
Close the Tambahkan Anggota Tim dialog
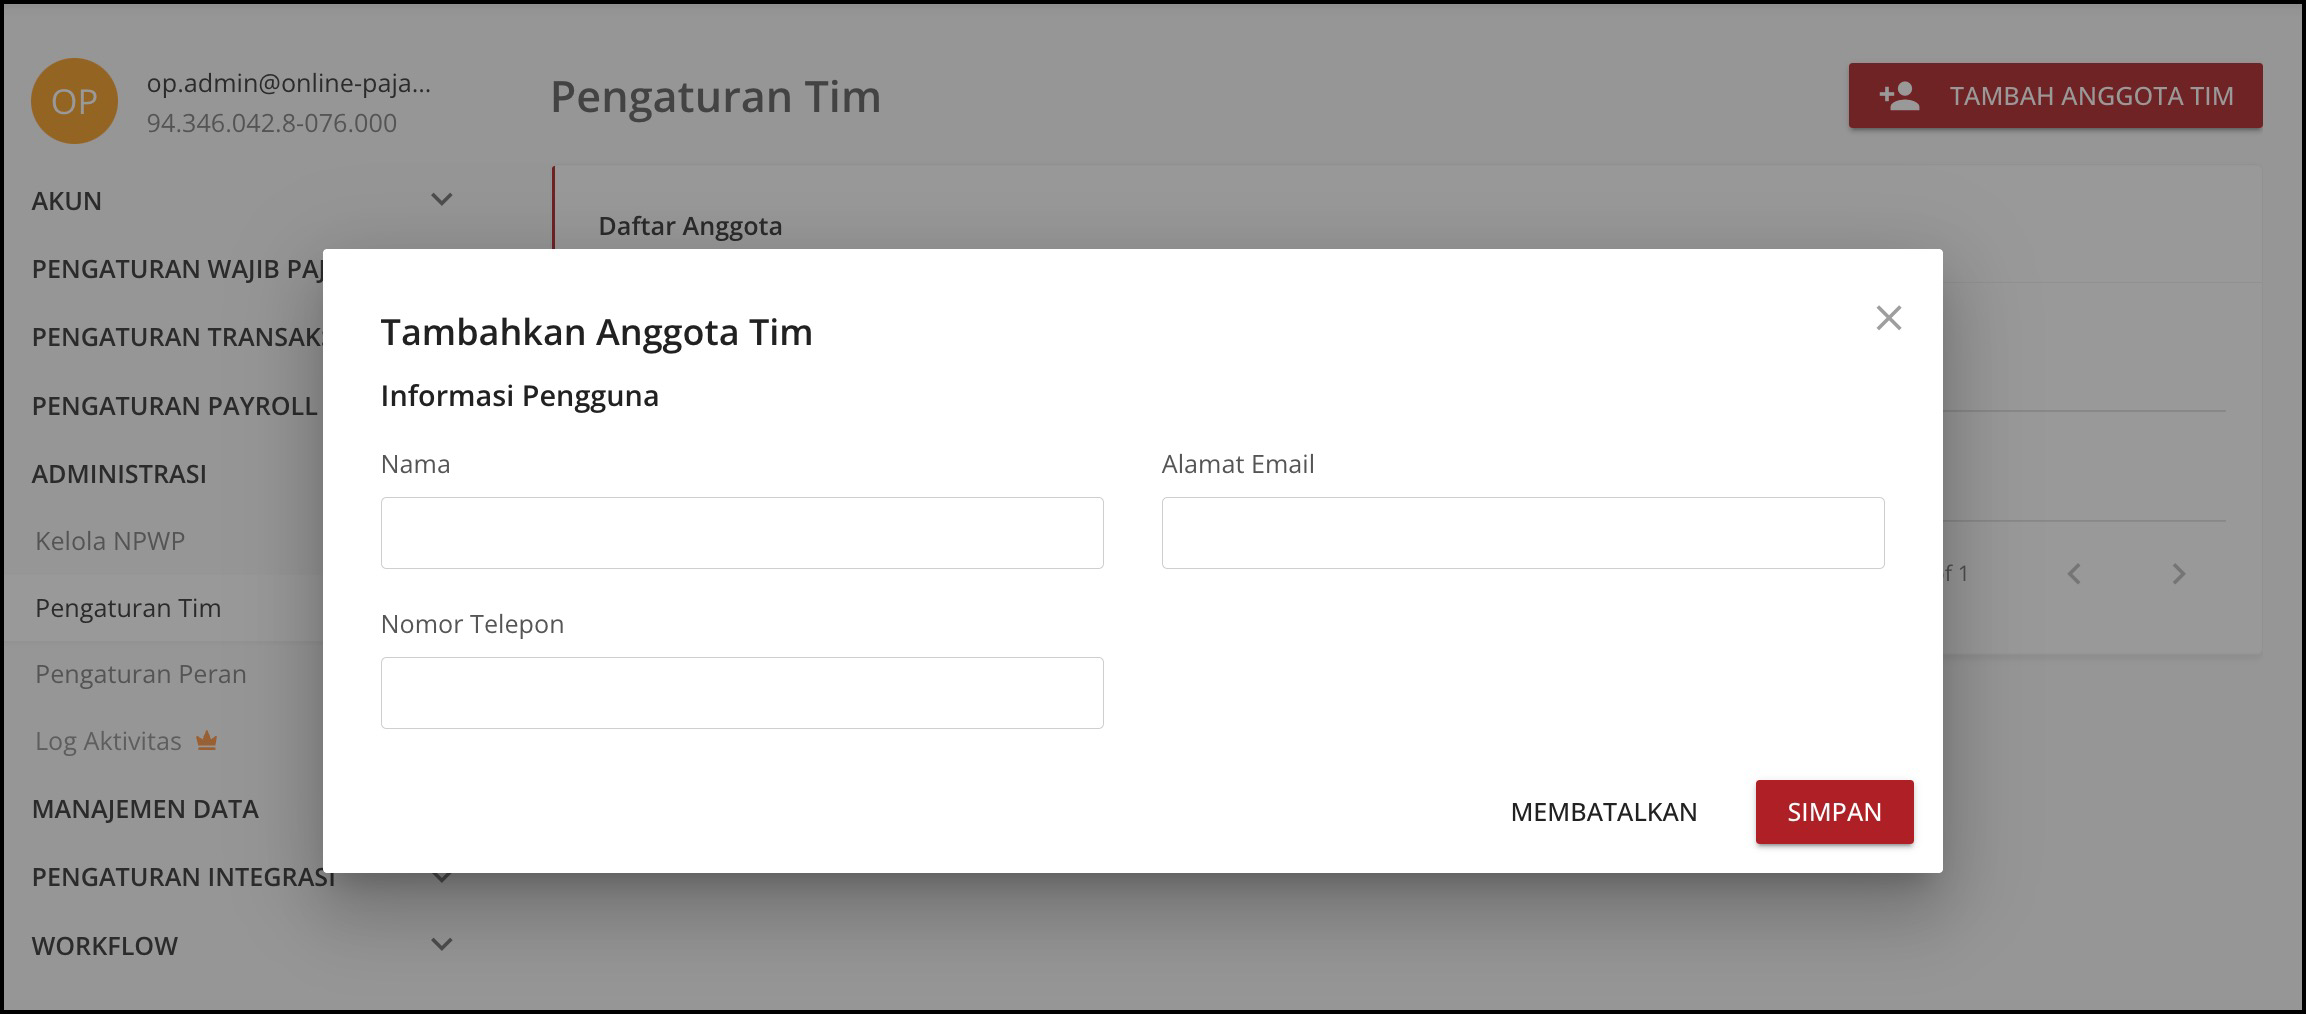tap(1888, 318)
